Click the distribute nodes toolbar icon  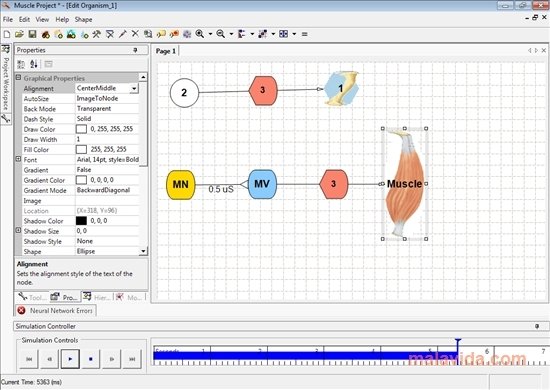[262, 34]
